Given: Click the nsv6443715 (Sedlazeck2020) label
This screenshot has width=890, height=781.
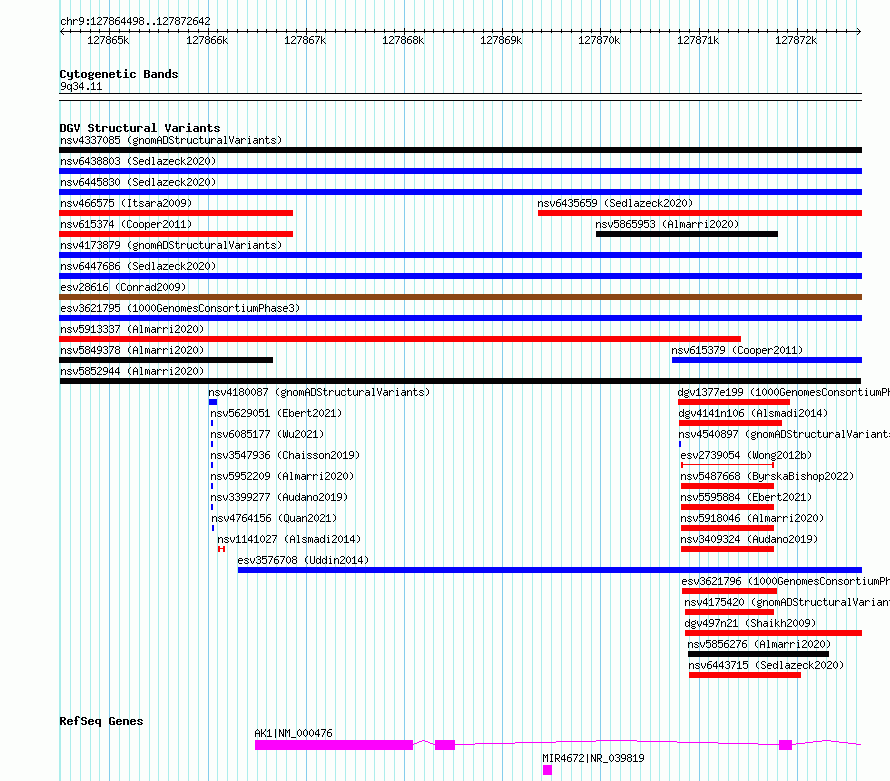Looking at the screenshot, I should pyautogui.click(x=766, y=665).
